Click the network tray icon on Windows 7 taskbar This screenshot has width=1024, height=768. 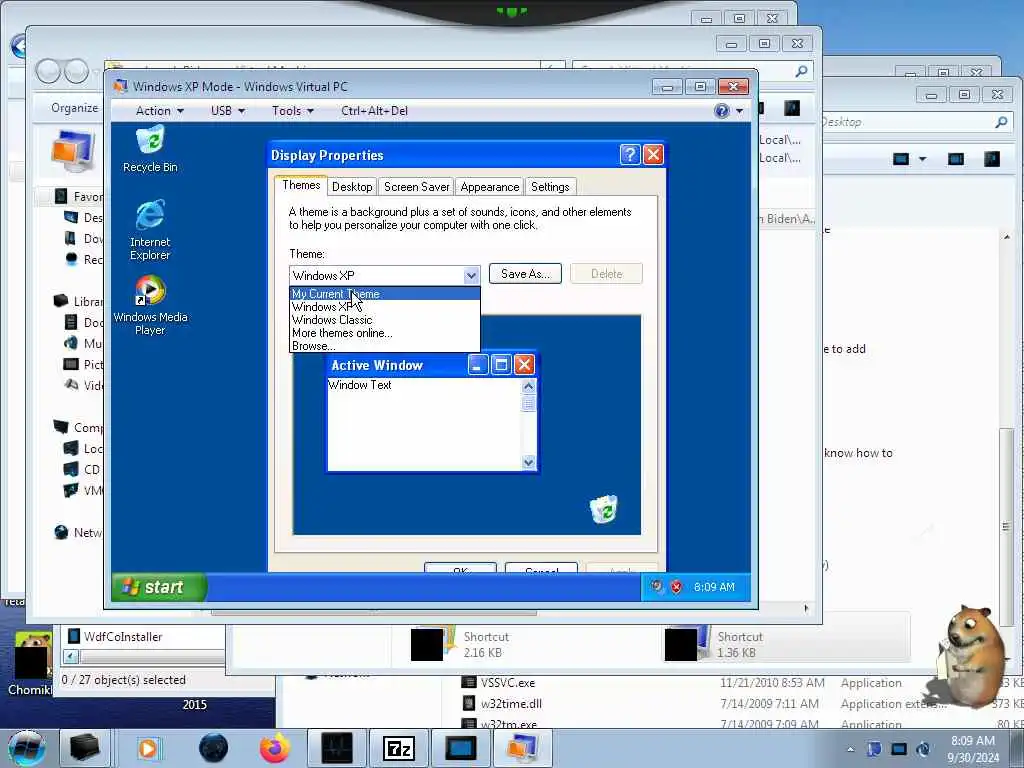(899, 749)
